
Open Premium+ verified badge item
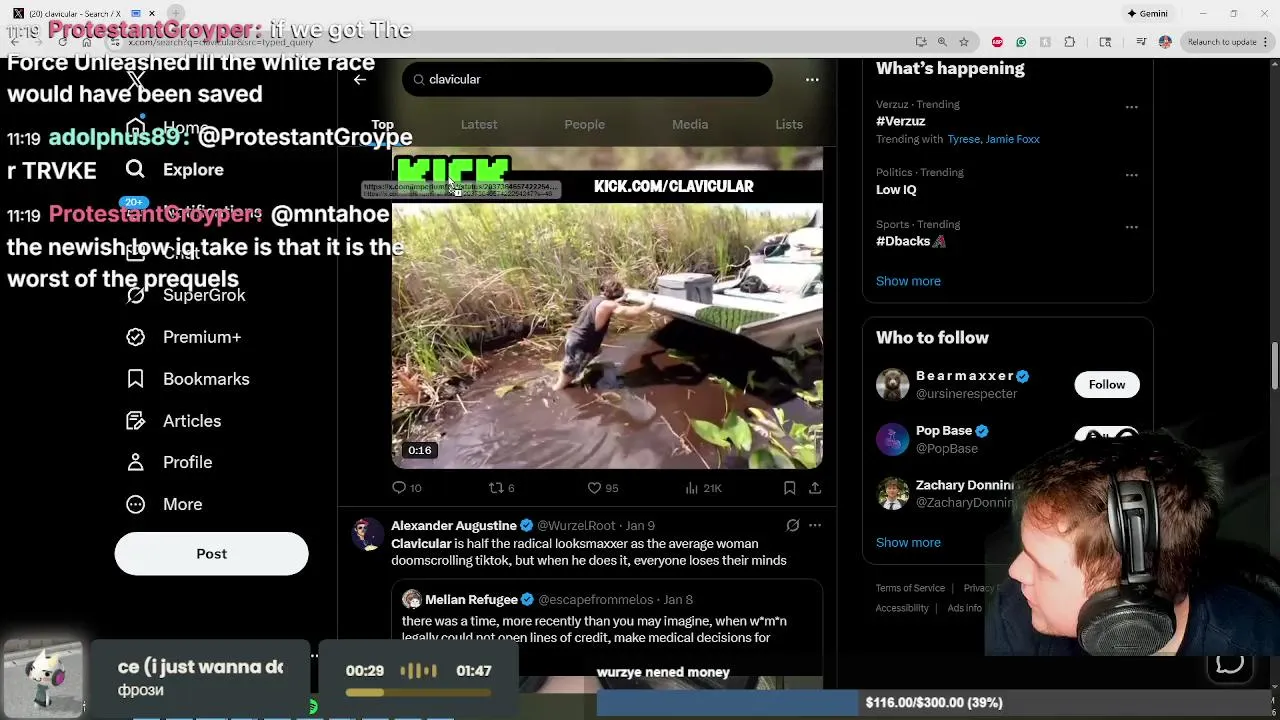point(184,337)
